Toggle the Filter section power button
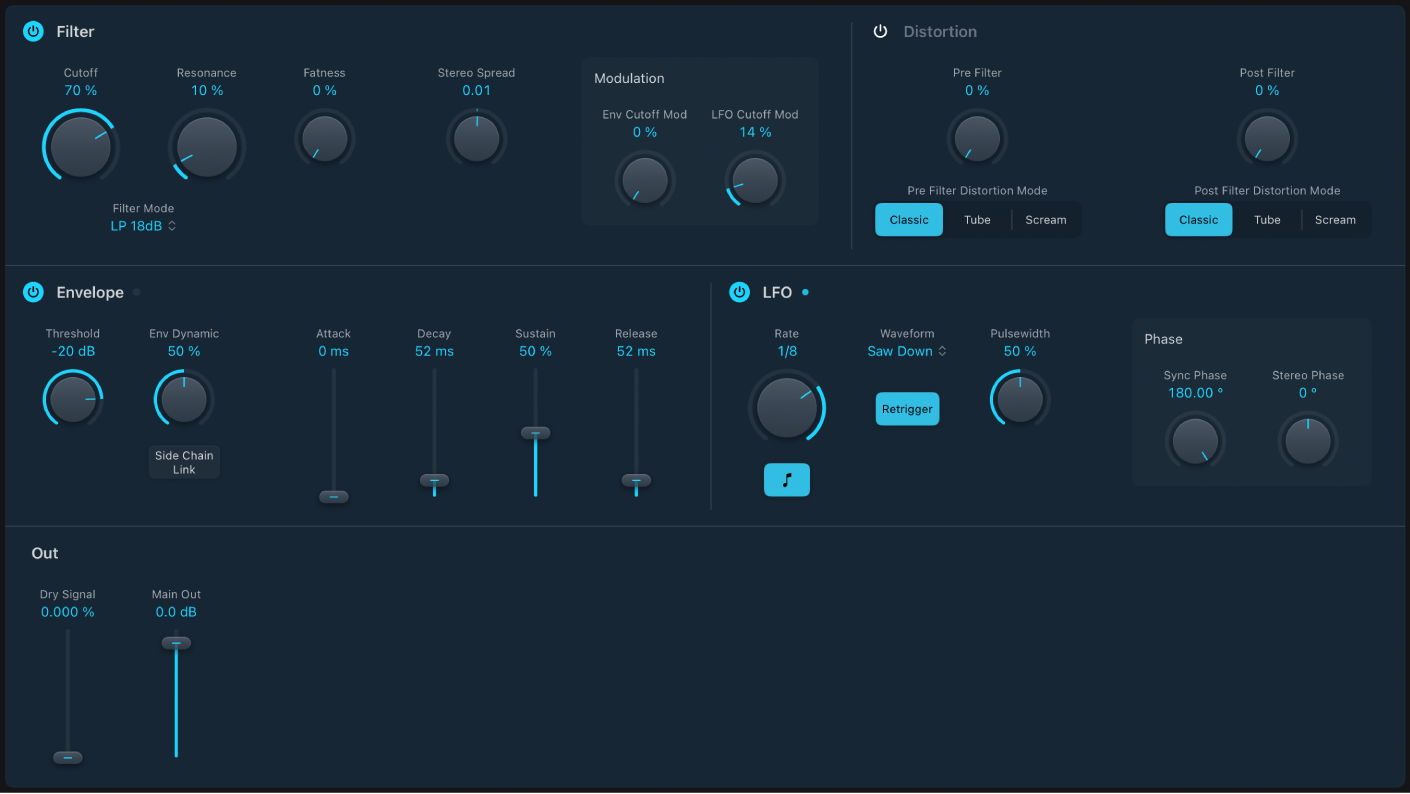The image size is (1410, 794). [33, 32]
